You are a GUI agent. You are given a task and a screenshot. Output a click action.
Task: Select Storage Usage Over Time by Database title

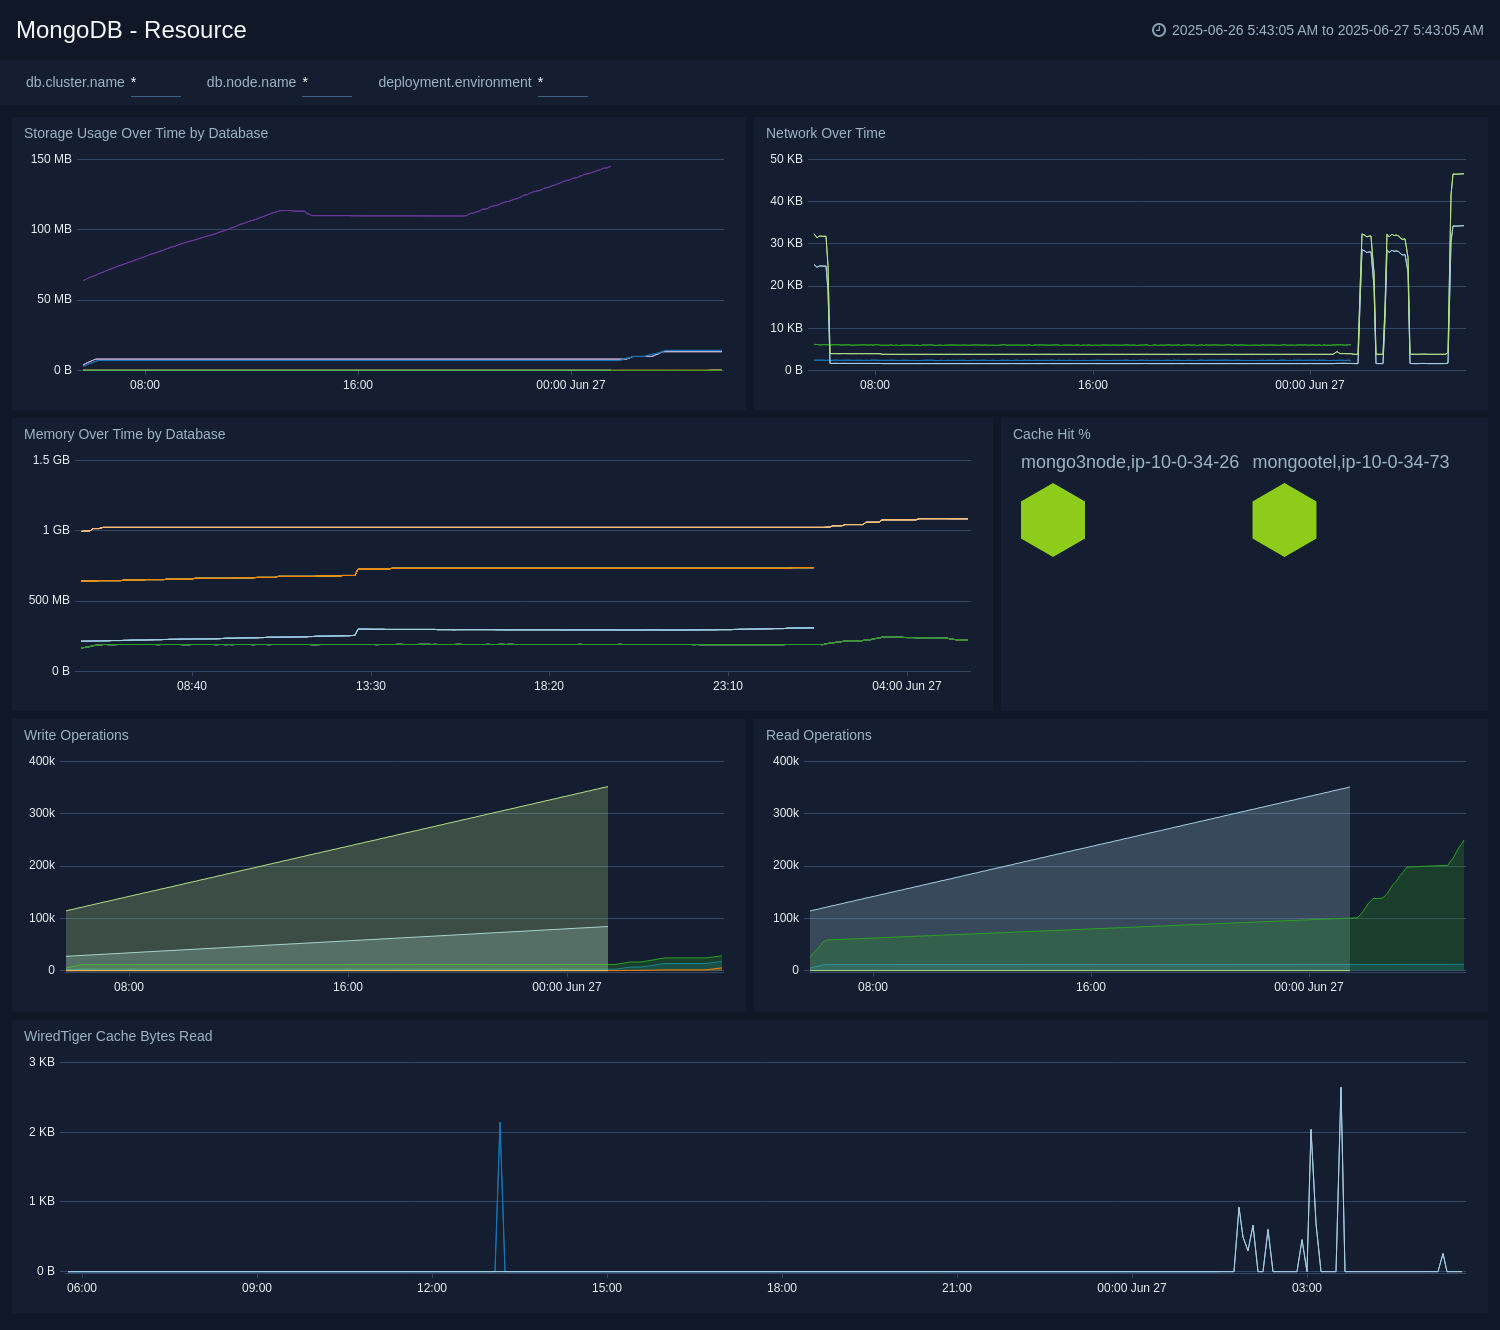pos(146,133)
